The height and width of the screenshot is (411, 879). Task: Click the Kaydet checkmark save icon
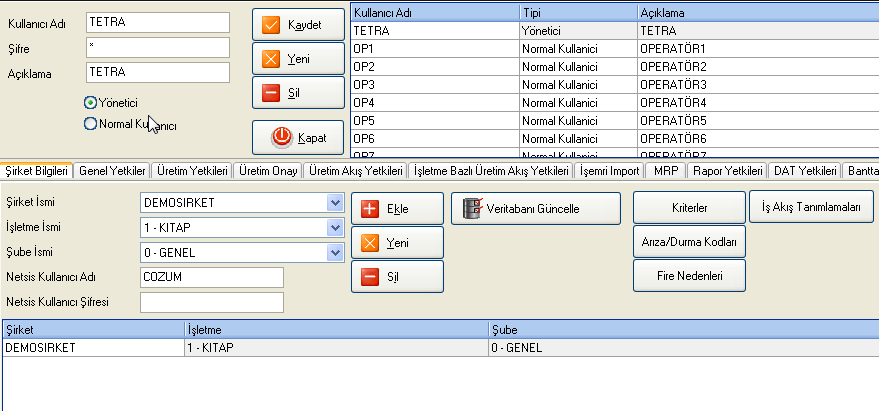point(270,23)
